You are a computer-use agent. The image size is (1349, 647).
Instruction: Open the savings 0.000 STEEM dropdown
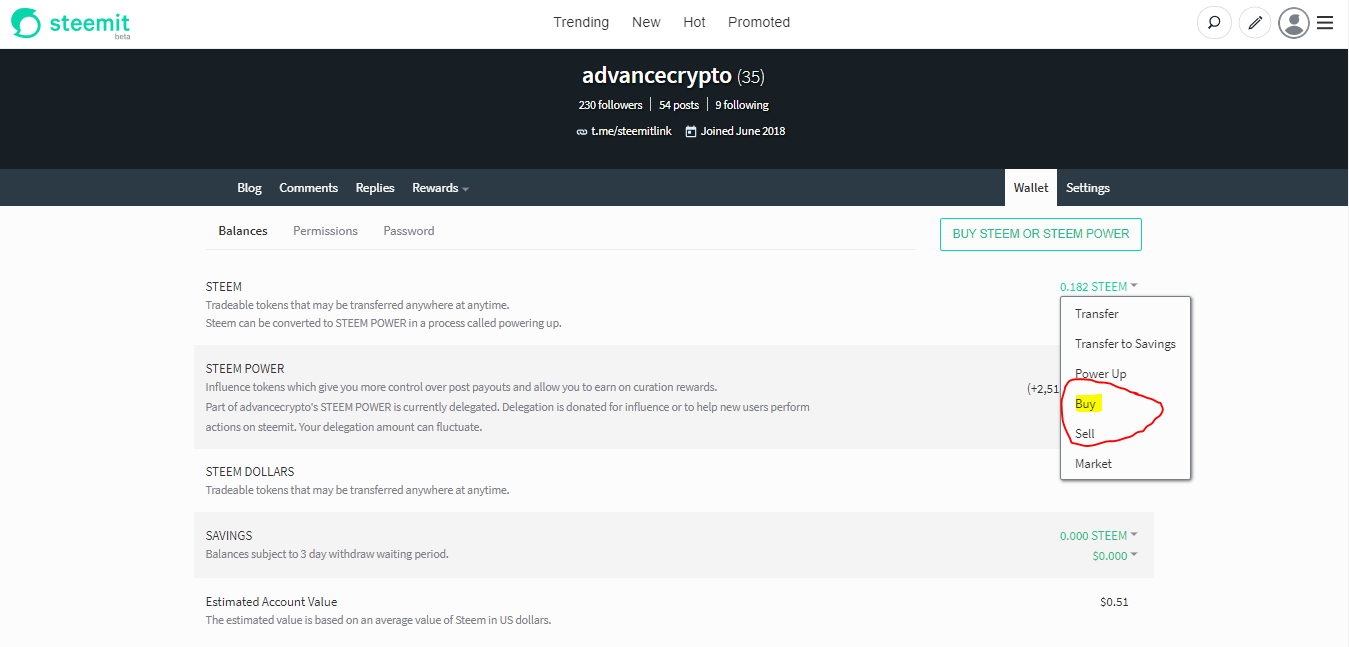(x=1099, y=536)
